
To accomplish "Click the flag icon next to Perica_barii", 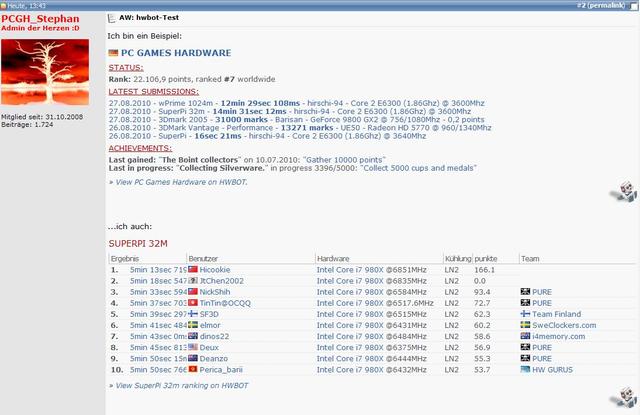I will point(193,368).
